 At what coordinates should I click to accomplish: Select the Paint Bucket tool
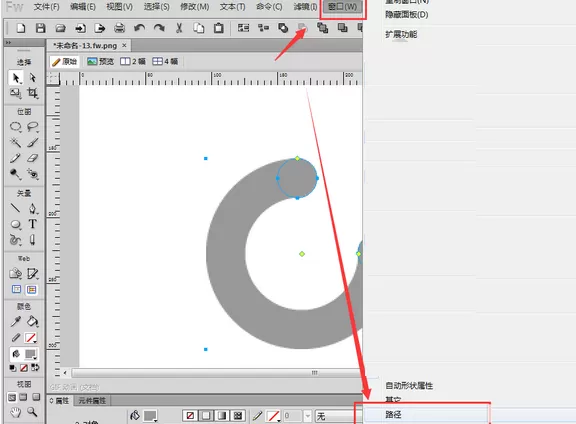(x=33, y=322)
